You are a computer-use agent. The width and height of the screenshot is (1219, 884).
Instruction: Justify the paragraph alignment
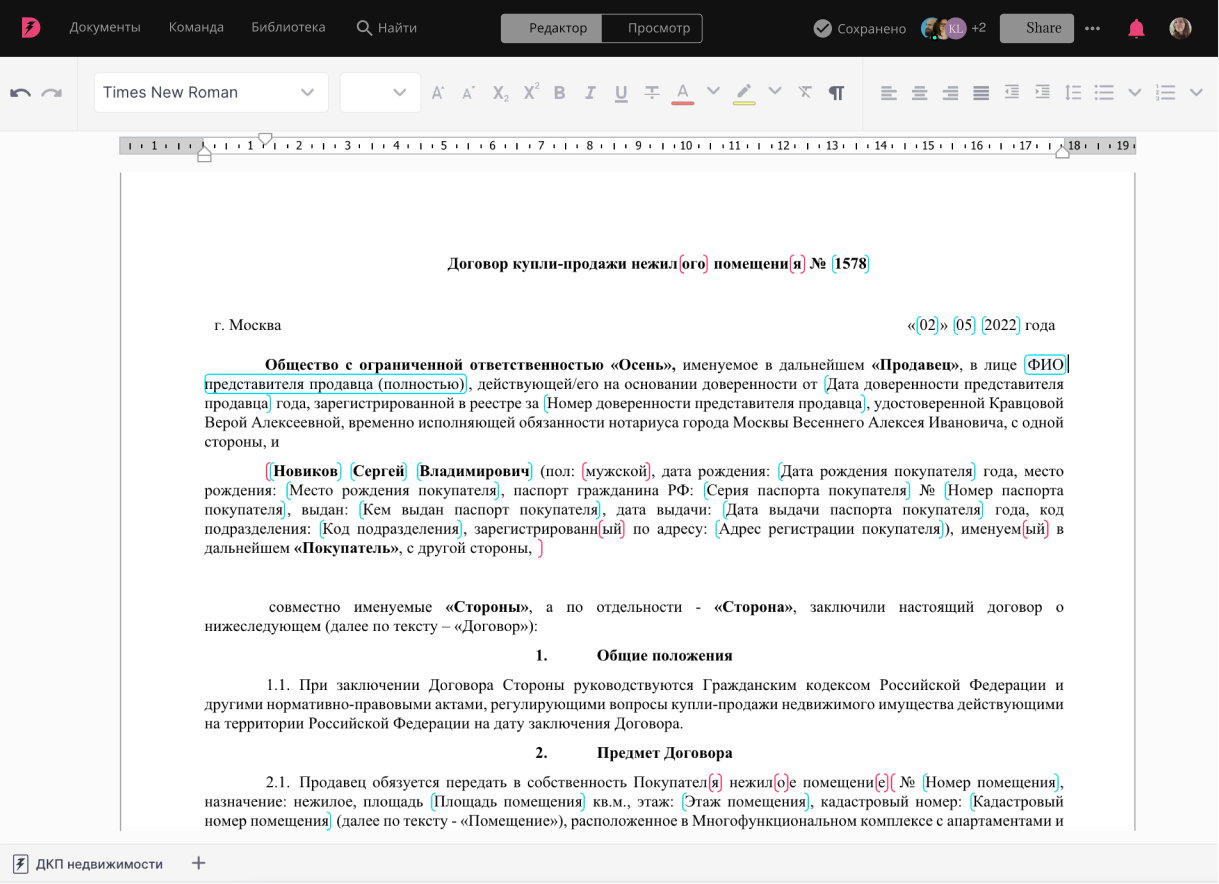pyautogui.click(x=980, y=92)
